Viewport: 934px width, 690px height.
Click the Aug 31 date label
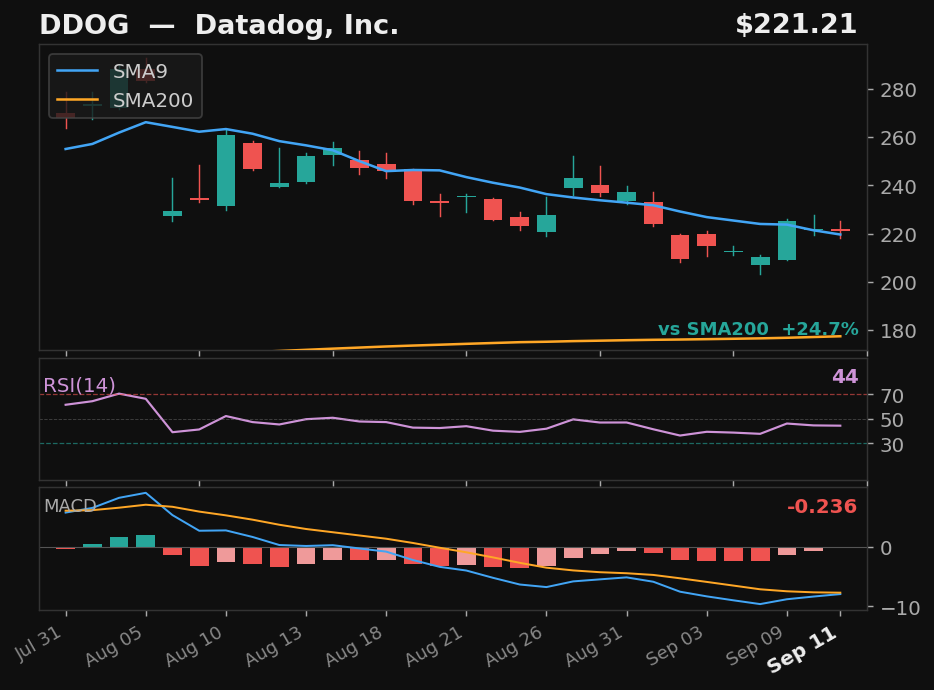tap(596, 646)
